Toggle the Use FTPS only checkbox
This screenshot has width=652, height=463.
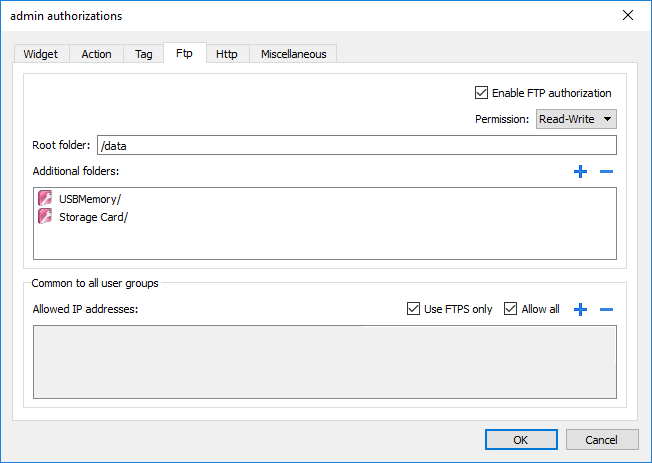point(414,309)
